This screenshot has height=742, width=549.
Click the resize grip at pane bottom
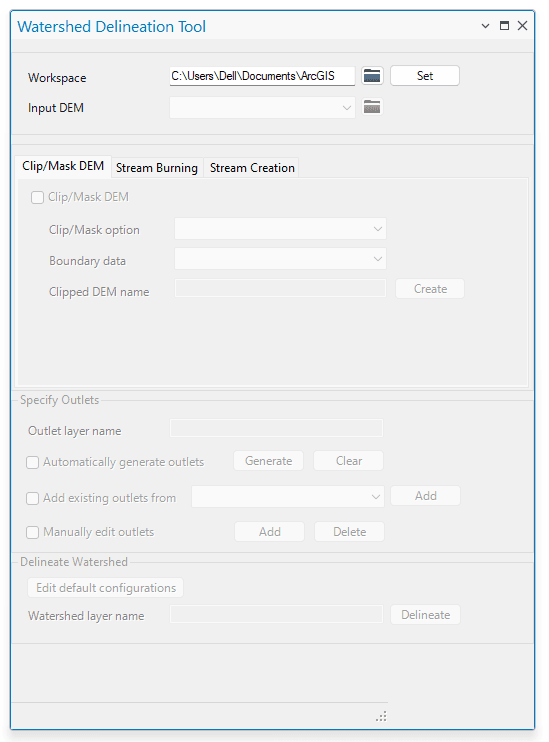tap(381, 716)
